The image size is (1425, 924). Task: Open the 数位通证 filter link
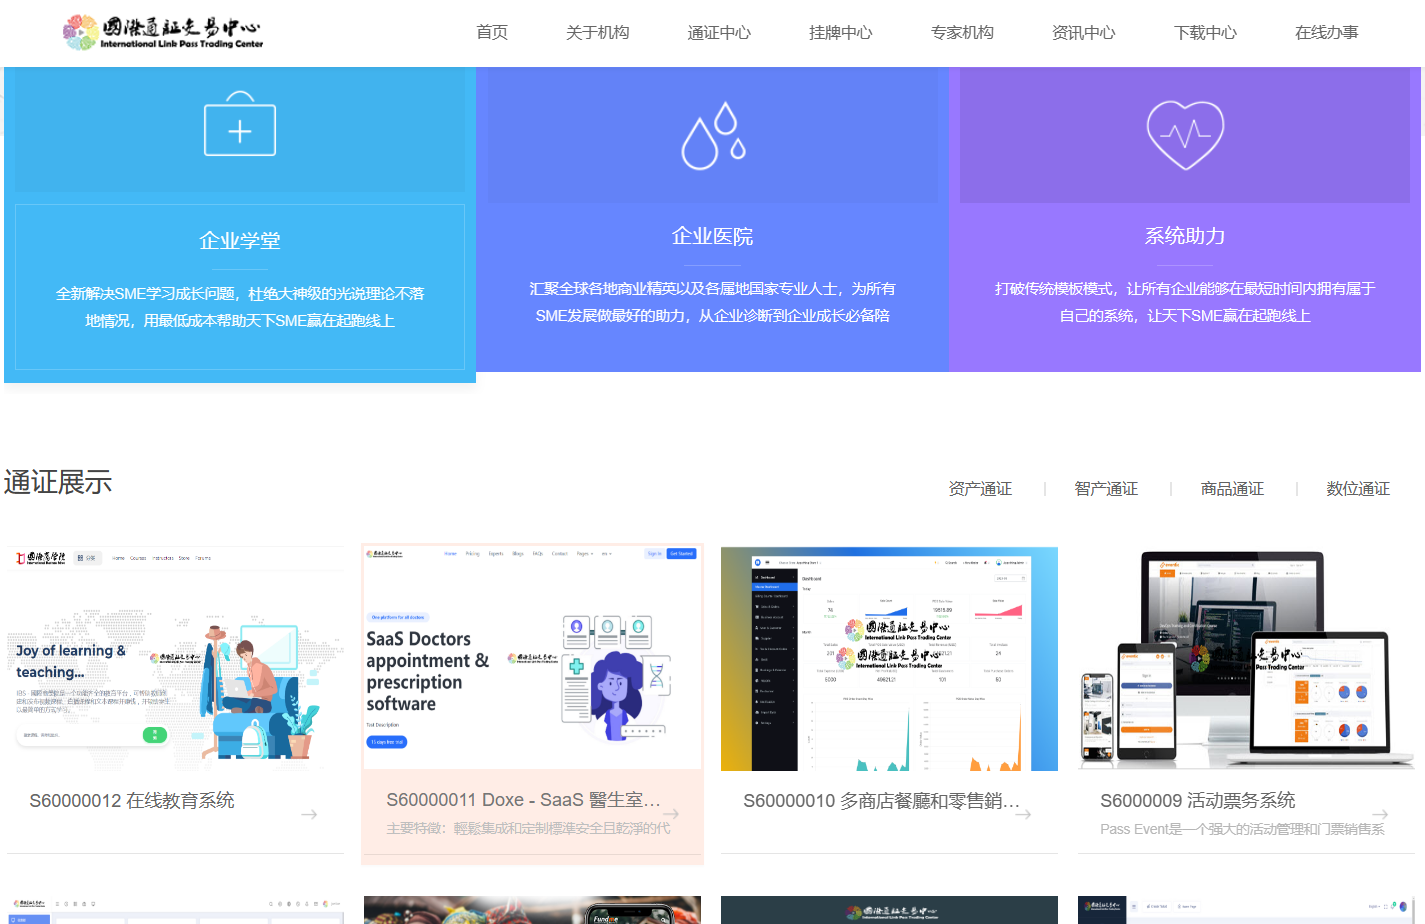pos(1358,489)
